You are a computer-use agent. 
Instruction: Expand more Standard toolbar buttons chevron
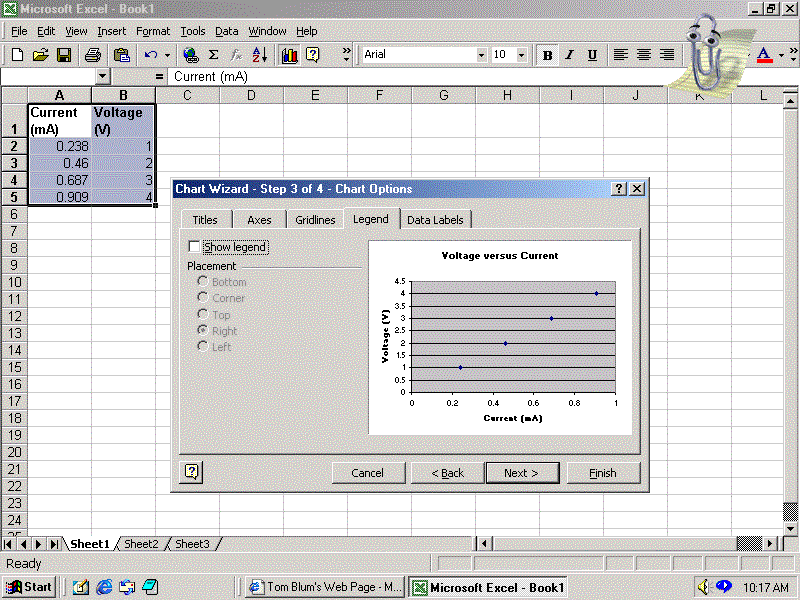pos(346,55)
